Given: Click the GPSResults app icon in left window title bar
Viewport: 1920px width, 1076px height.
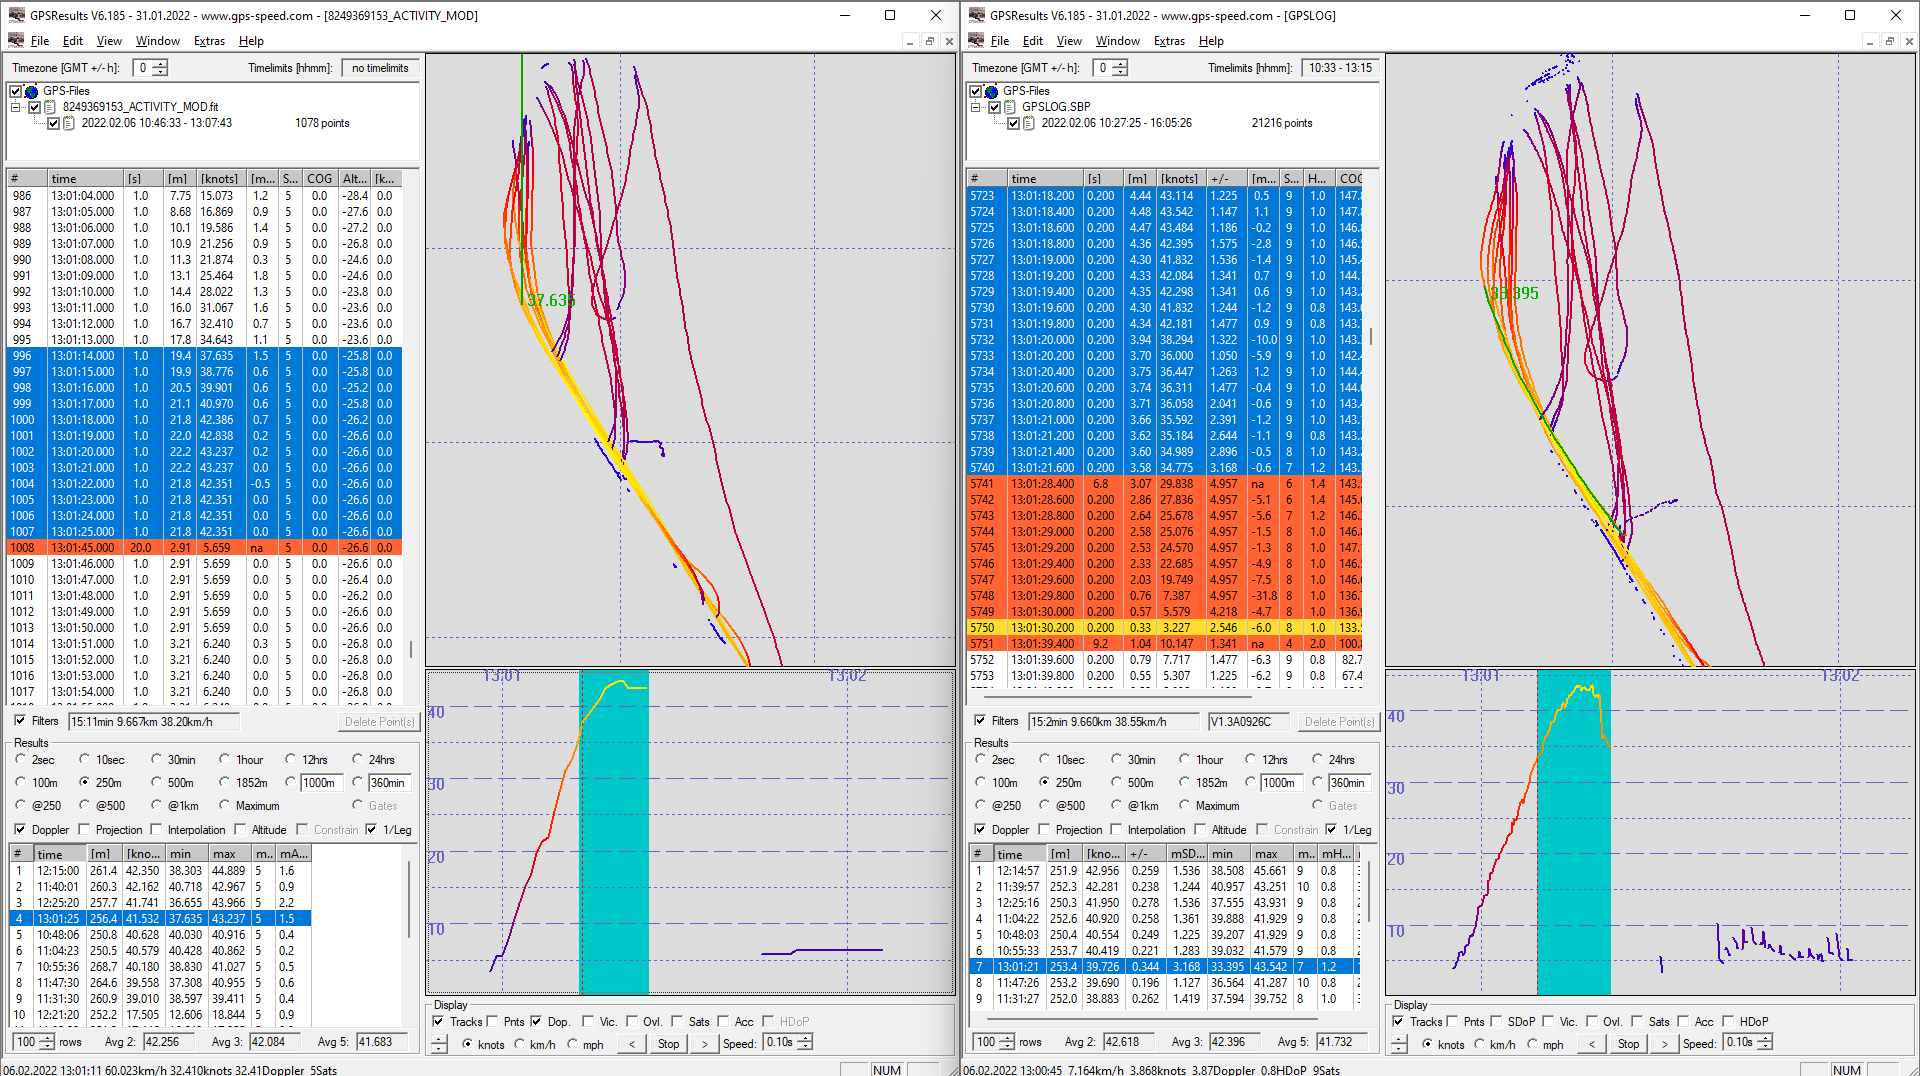Looking at the screenshot, I should tap(16, 15).
